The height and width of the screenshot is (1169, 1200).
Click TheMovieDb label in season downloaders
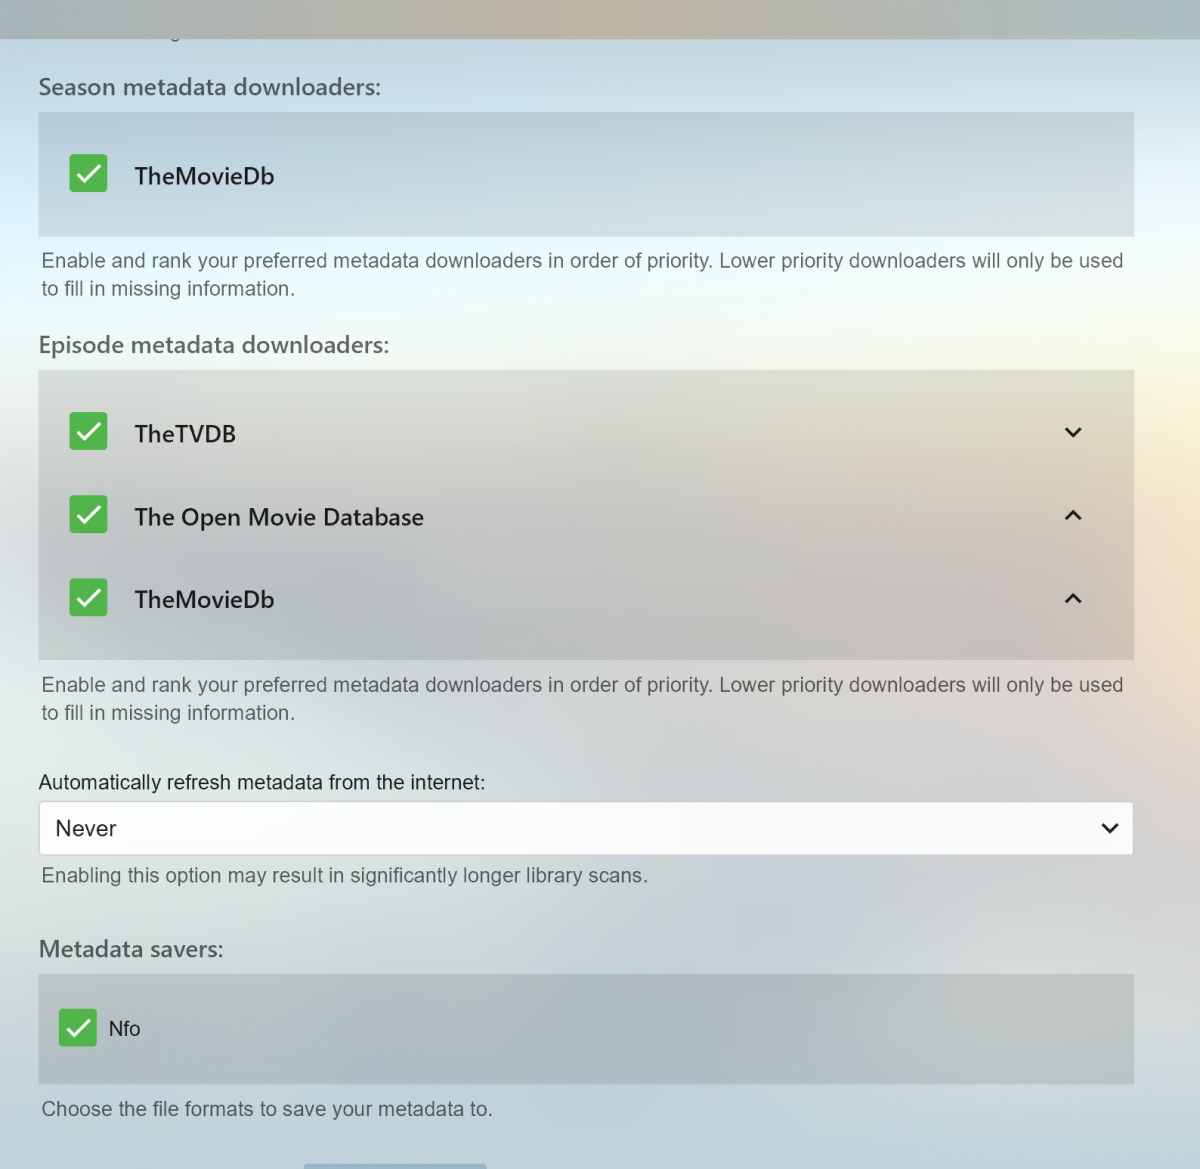[x=204, y=176]
